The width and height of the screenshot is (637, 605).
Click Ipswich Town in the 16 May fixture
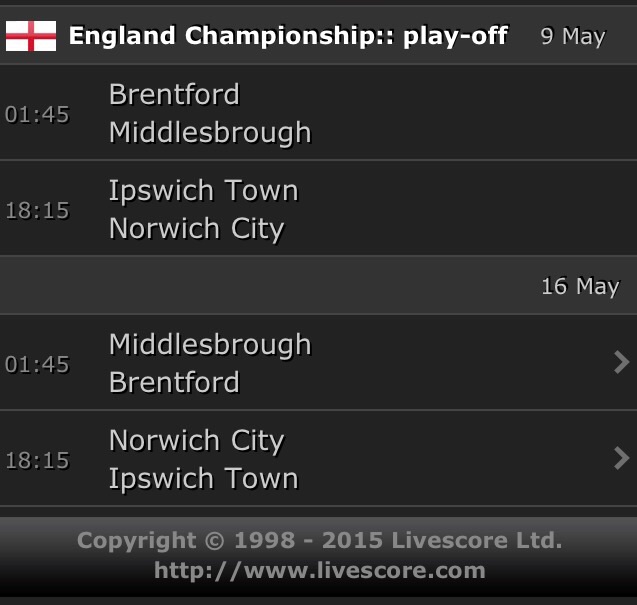click(203, 479)
